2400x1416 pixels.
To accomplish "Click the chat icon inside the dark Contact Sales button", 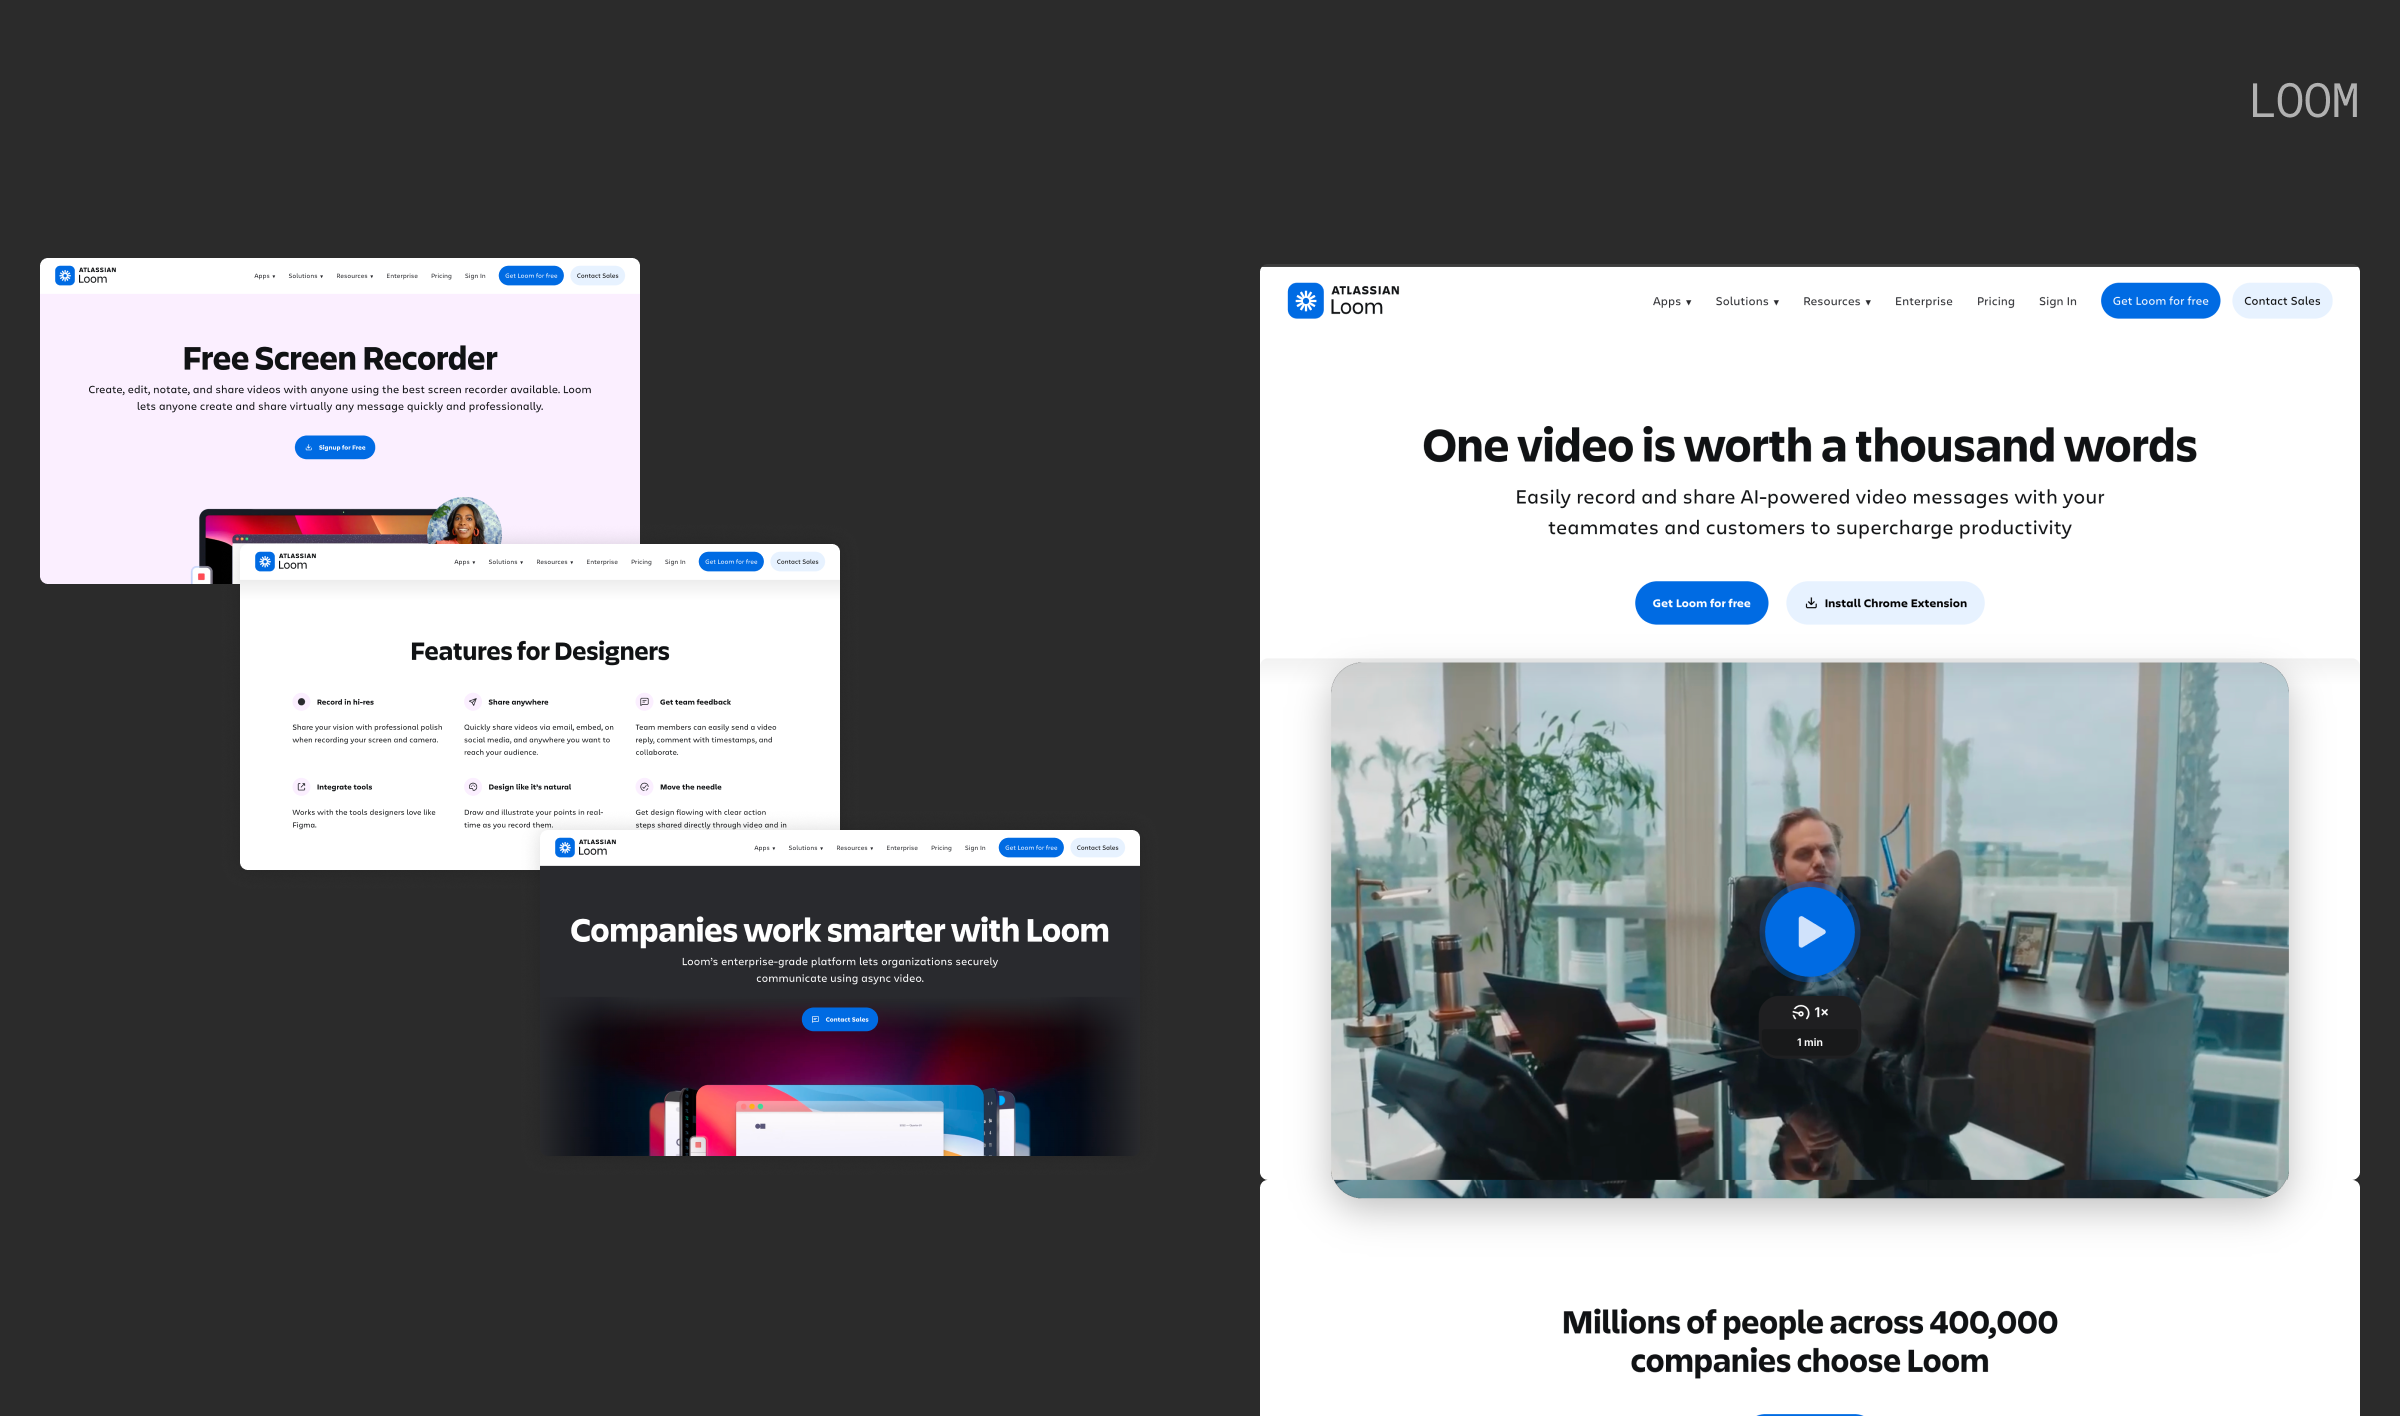I will [816, 1019].
